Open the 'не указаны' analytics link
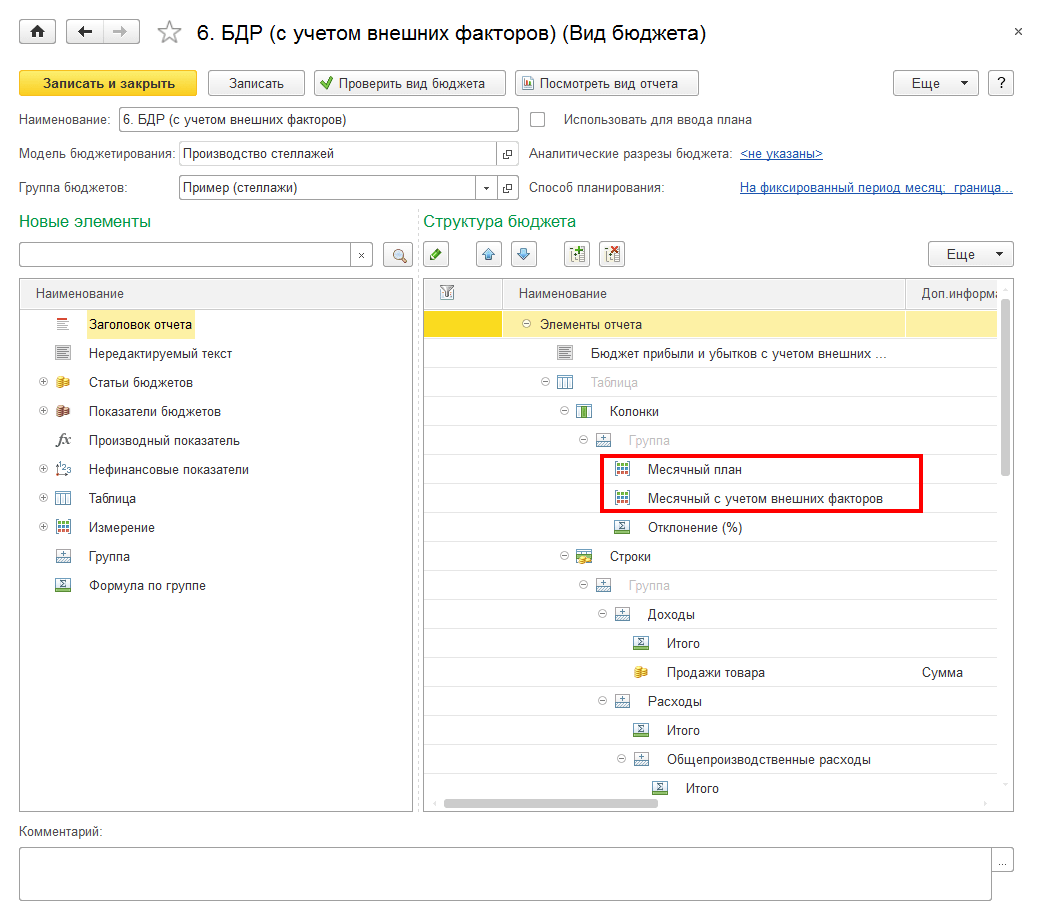The image size is (1040, 915). point(780,154)
